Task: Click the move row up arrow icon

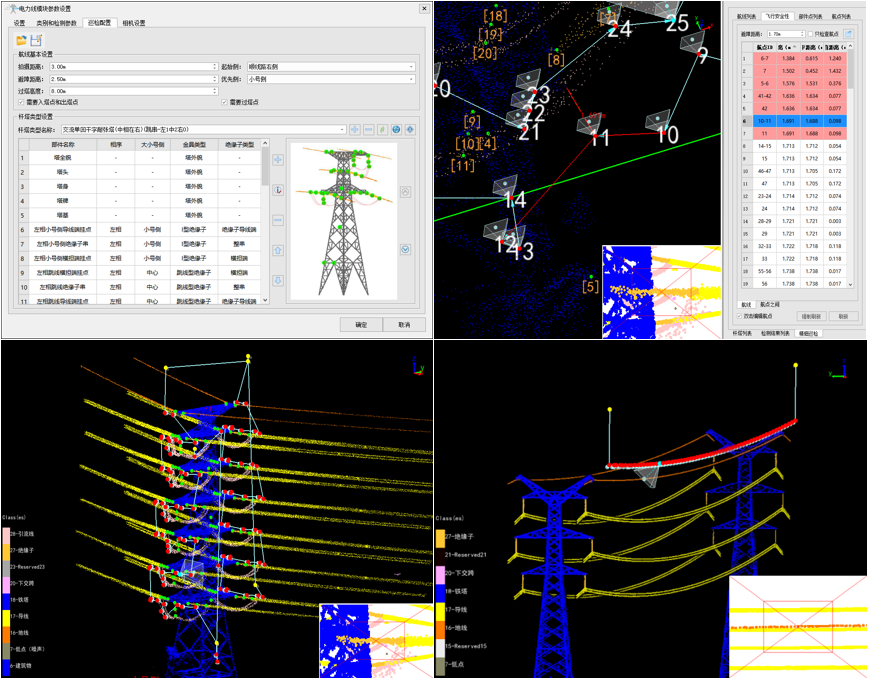Action: click(x=278, y=251)
